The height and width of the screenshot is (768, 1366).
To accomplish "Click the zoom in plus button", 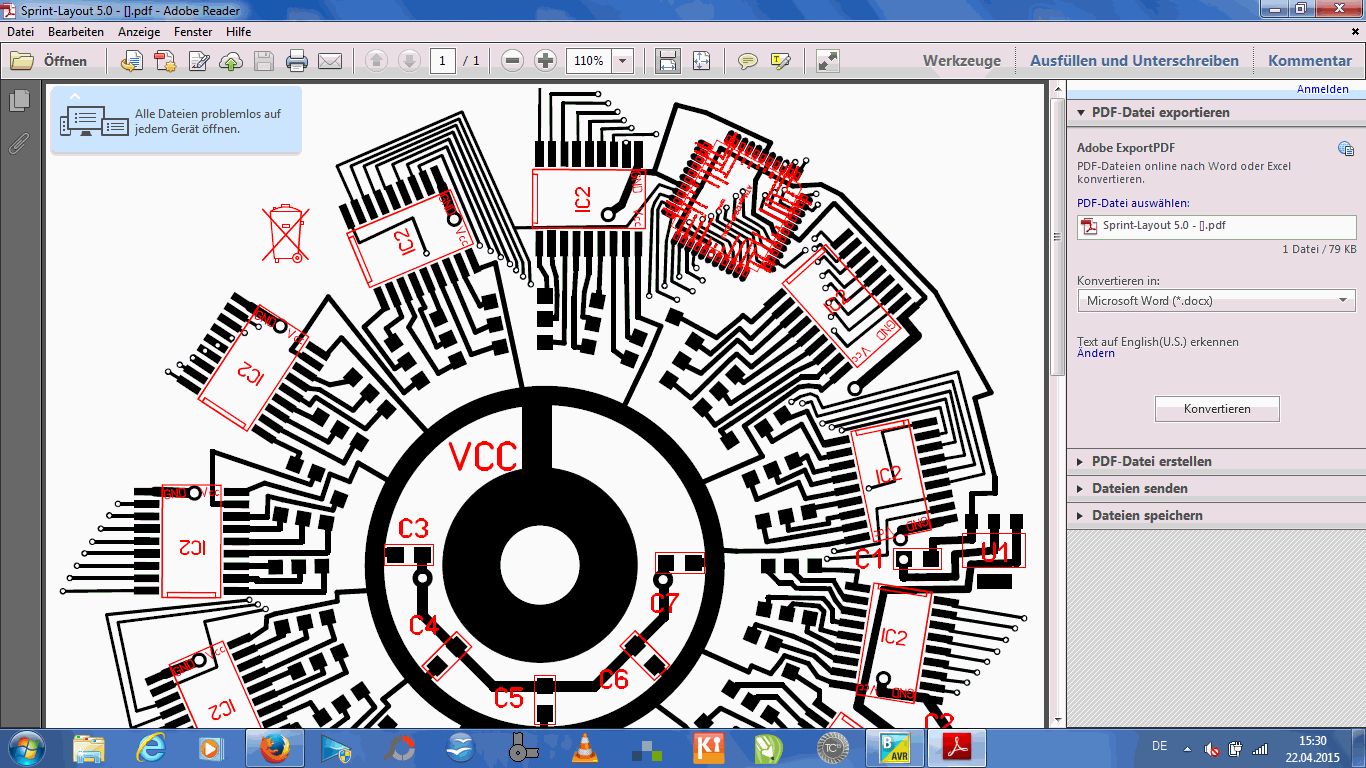I will (x=545, y=61).
